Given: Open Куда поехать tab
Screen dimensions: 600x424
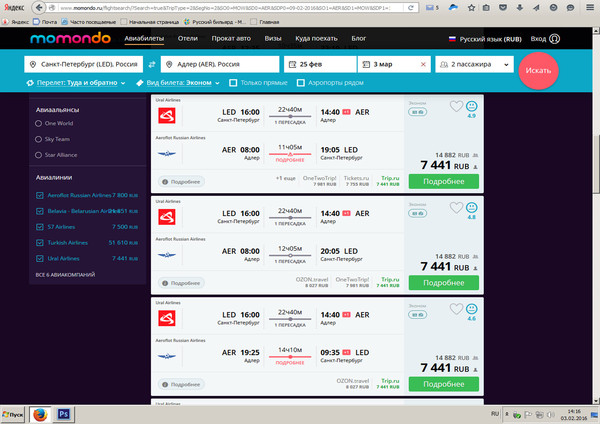Looking at the screenshot, I should pyautogui.click(x=316, y=39).
